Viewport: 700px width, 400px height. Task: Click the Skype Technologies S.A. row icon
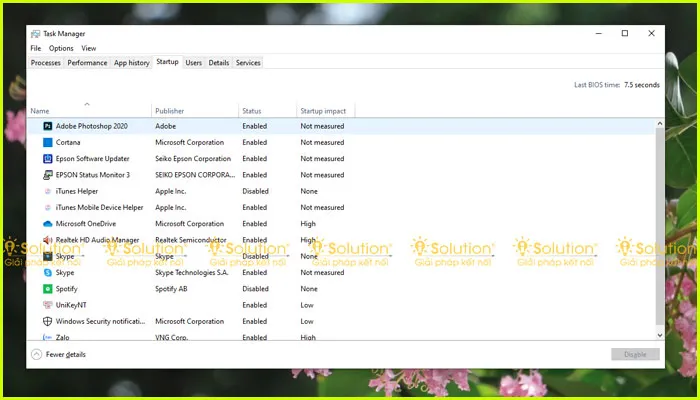click(x=47, y=273)
